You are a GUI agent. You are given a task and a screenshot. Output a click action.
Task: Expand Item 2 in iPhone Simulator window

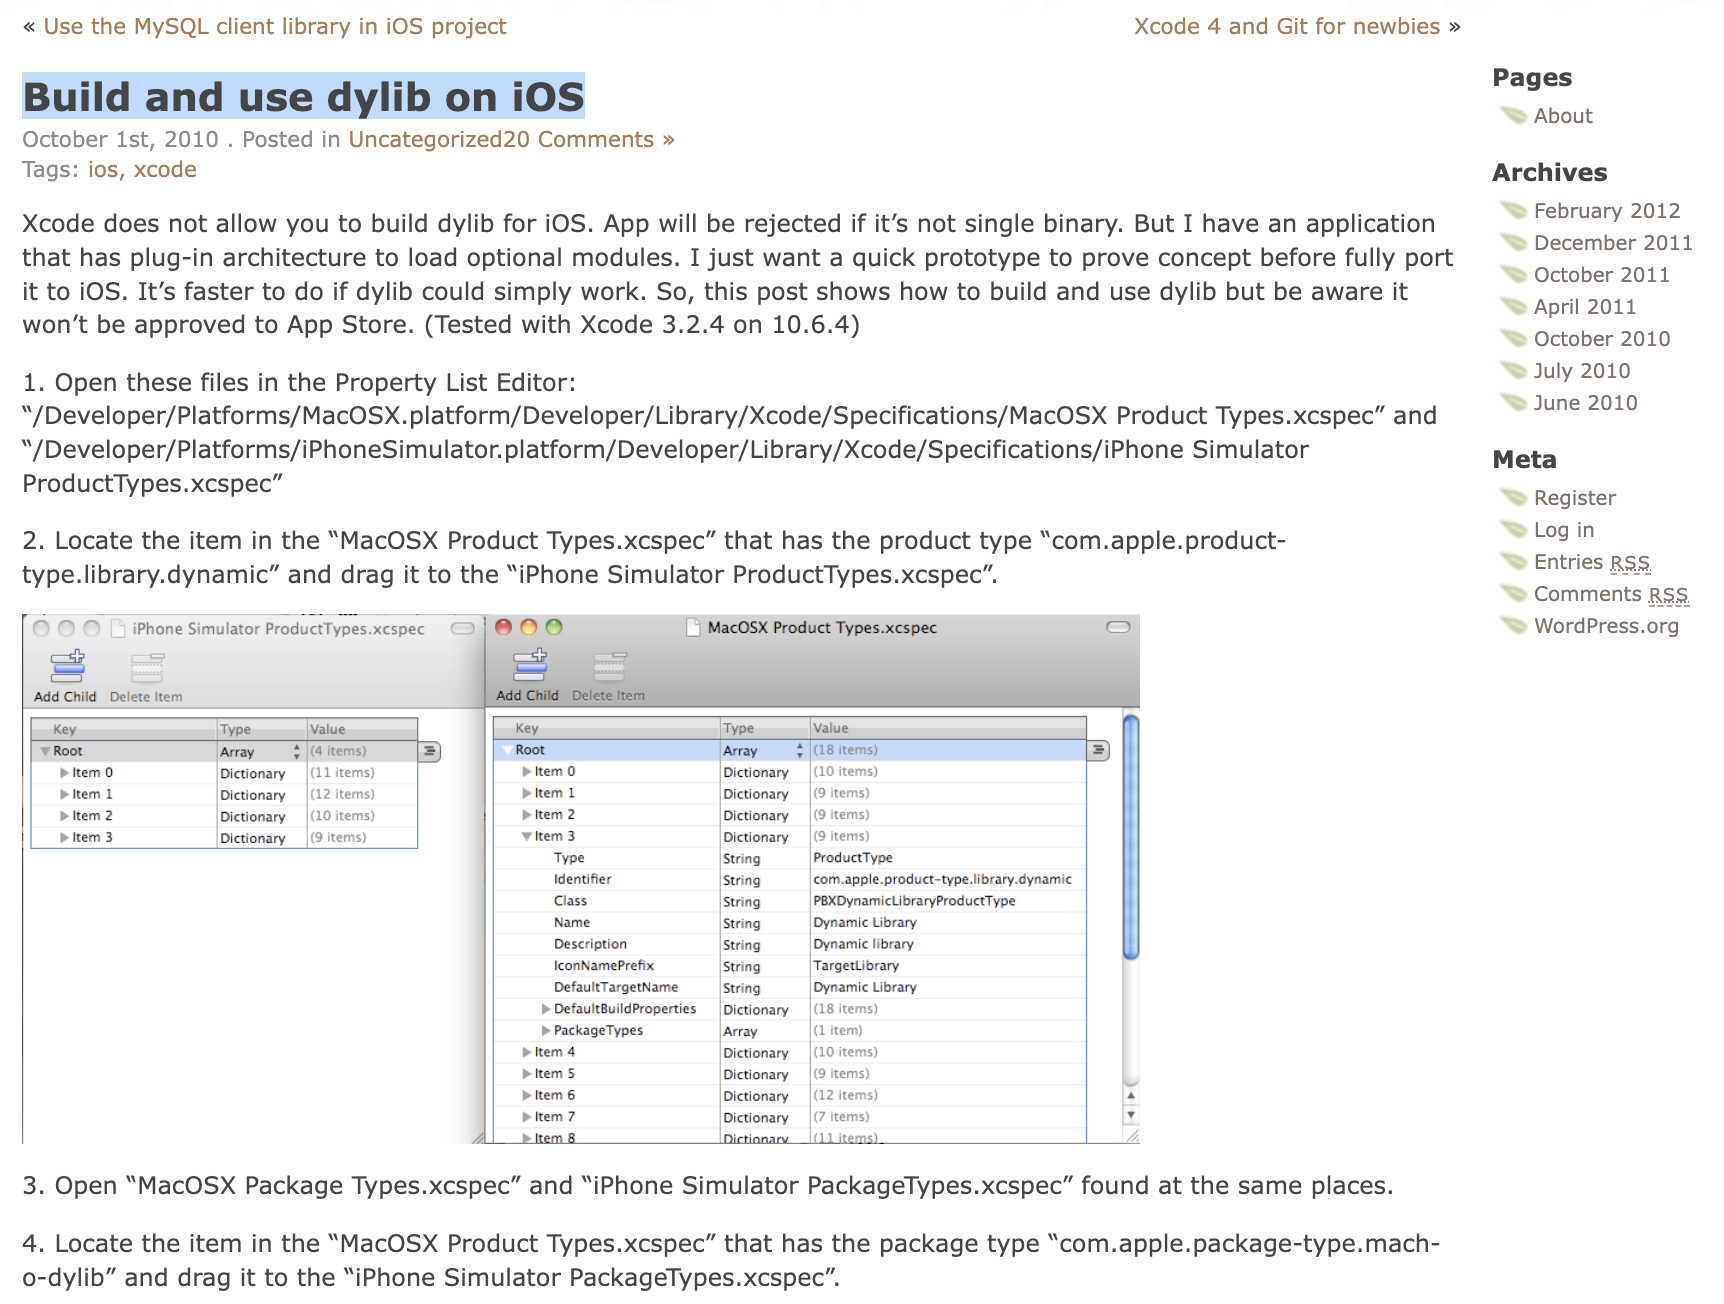[x=65, y=816]
